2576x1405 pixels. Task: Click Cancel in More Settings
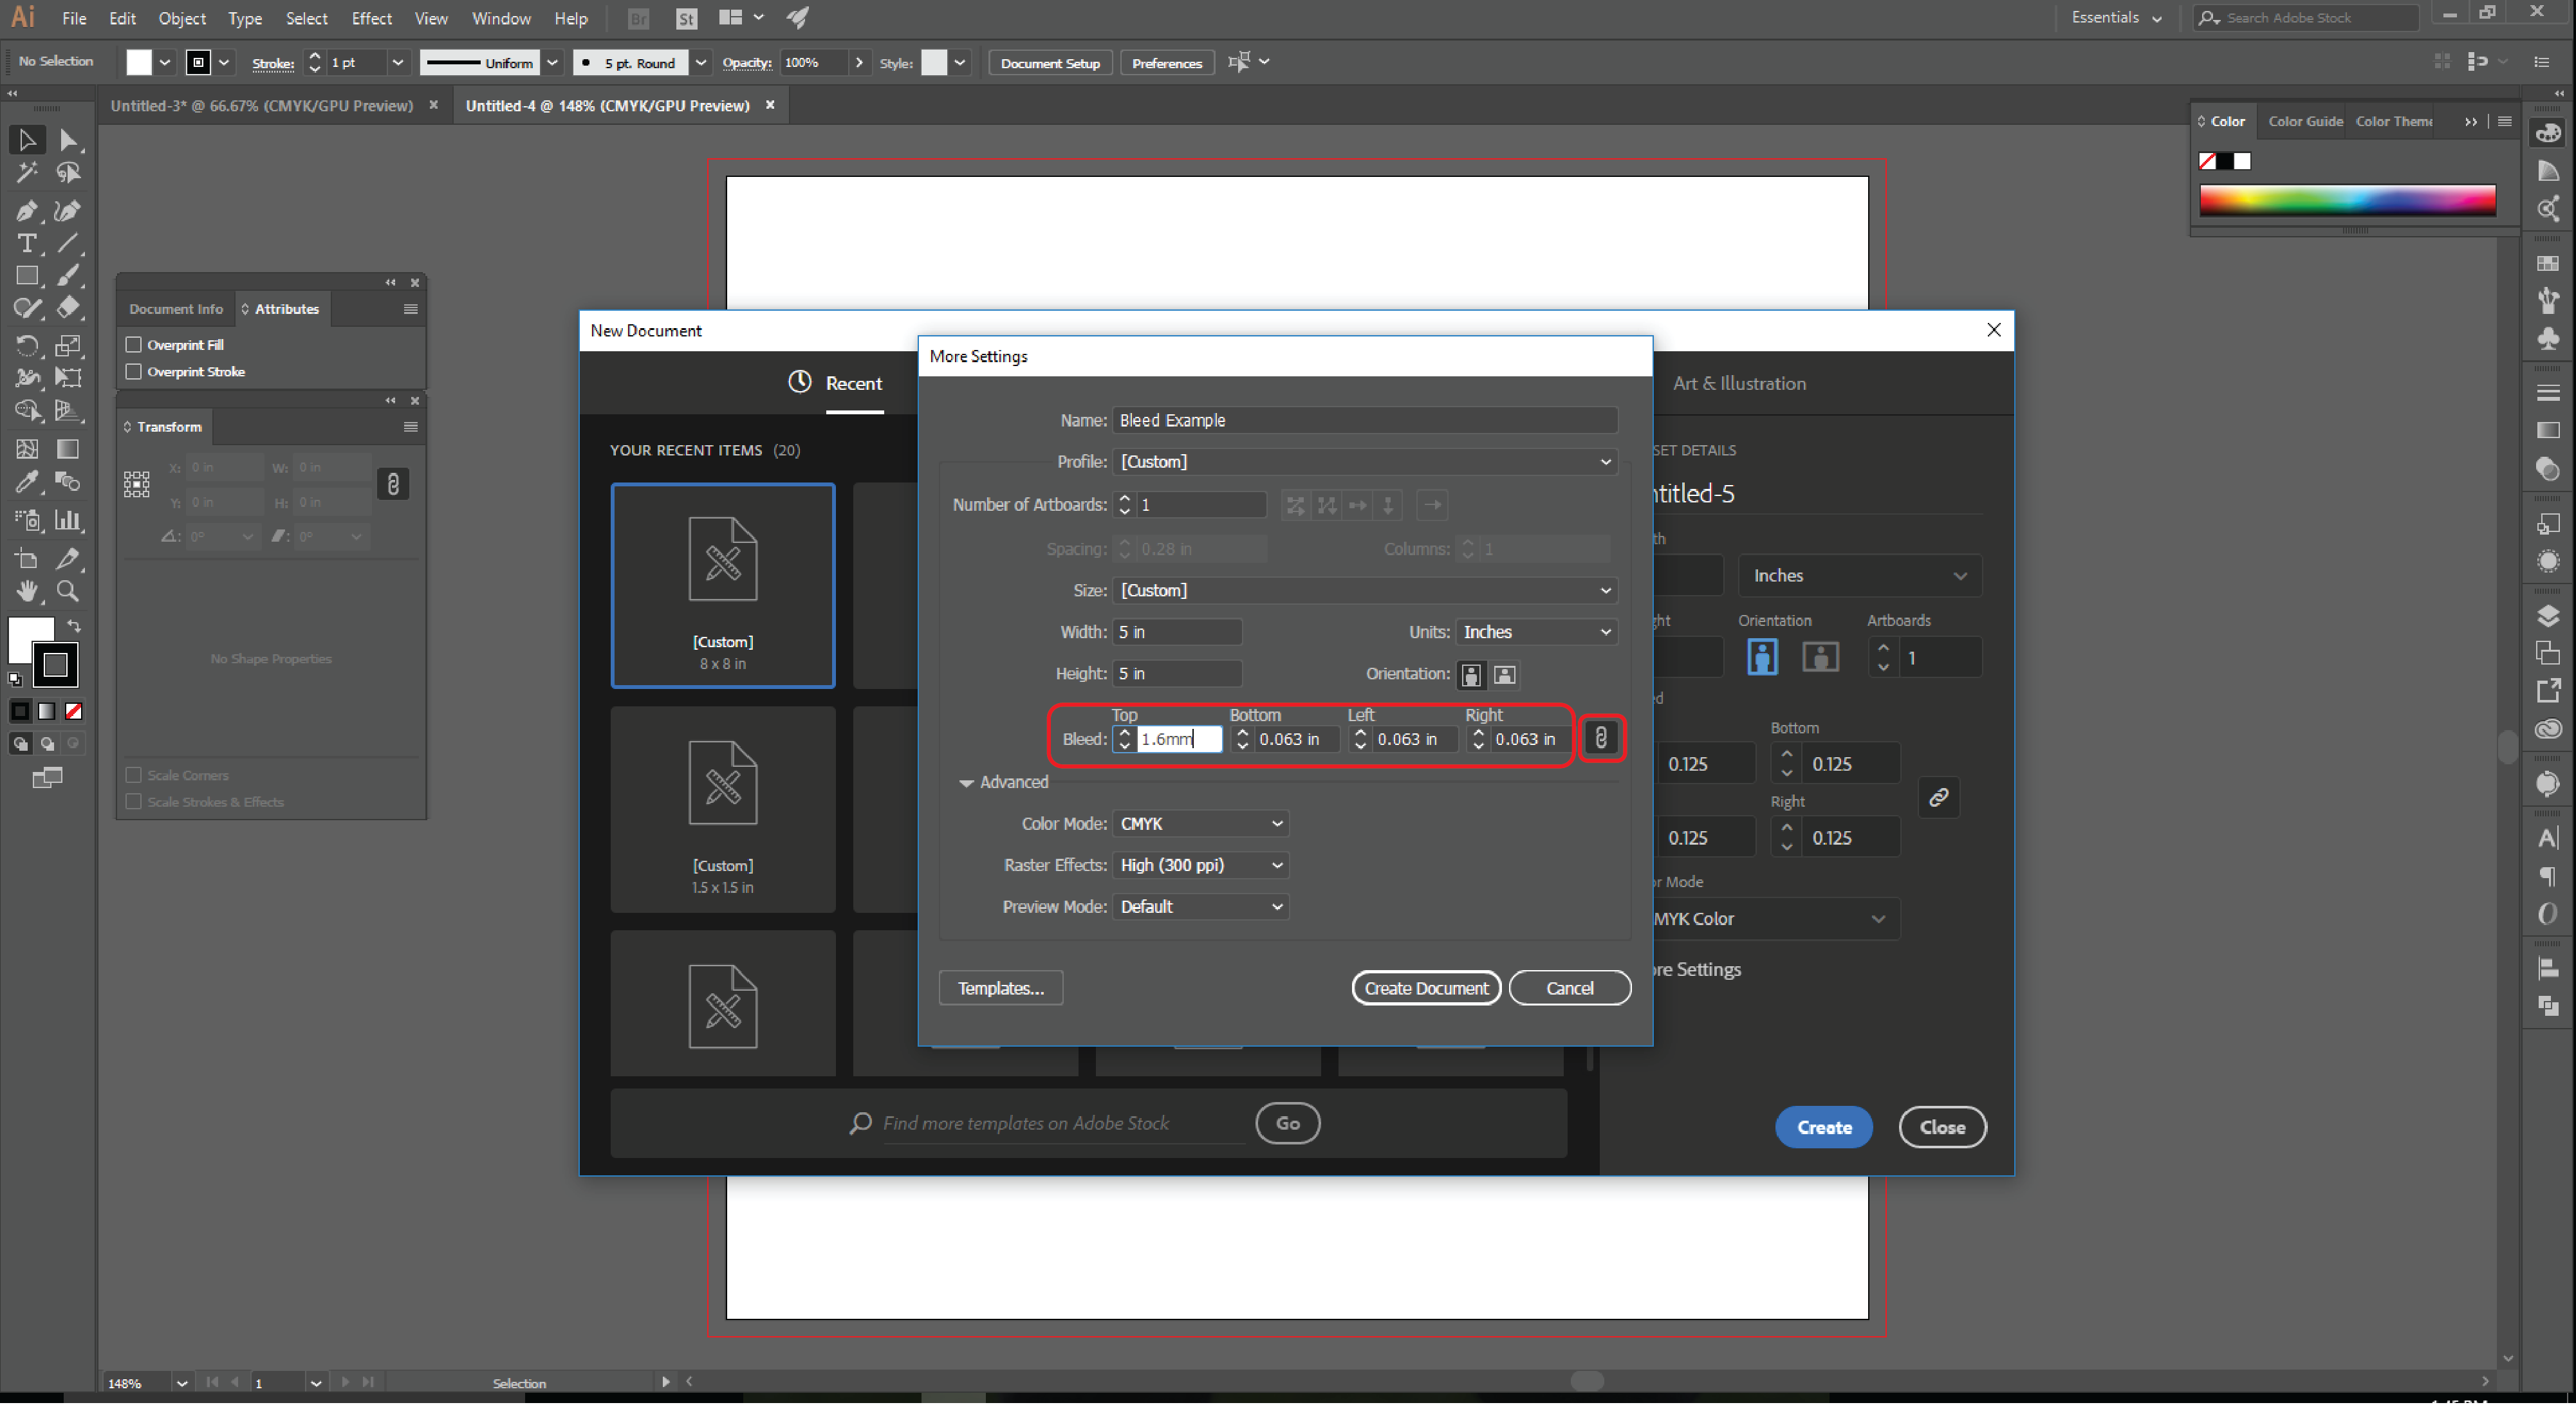(1569, 988)
